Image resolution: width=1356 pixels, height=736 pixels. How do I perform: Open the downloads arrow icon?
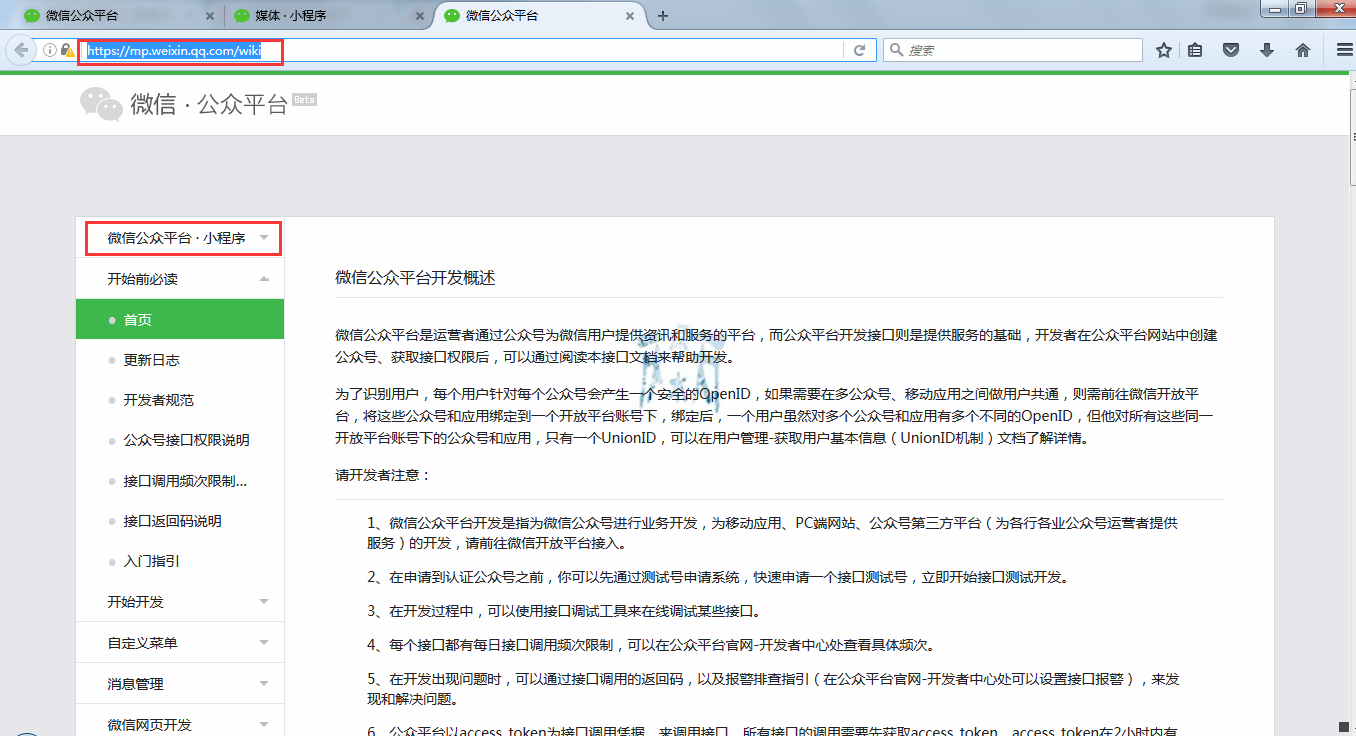(x=1267, y=50)
